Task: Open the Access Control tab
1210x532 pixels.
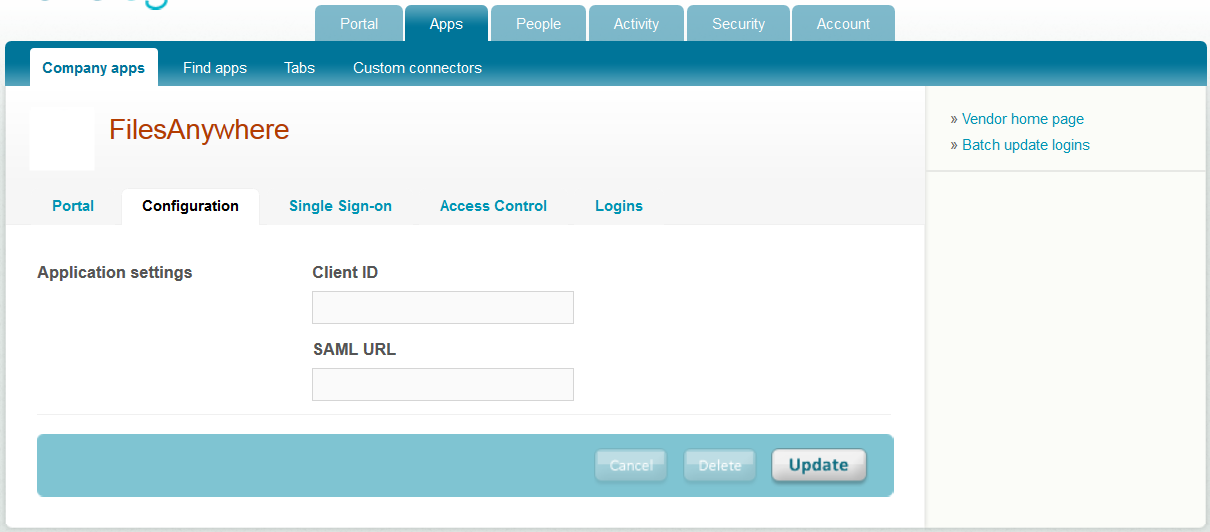Action: (493, 206)
